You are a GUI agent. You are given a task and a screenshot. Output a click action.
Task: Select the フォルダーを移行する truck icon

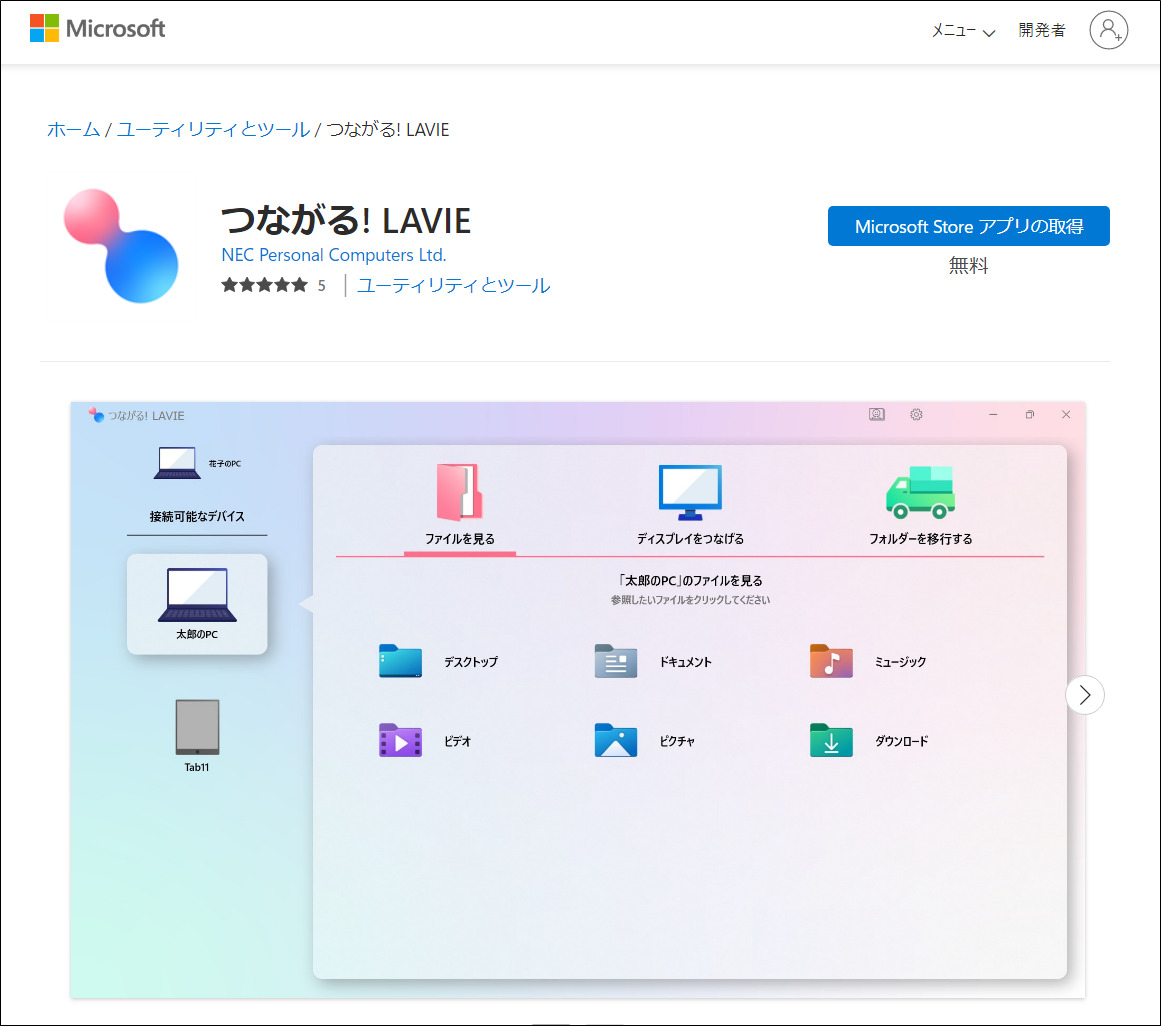click(x=920, y=492)
